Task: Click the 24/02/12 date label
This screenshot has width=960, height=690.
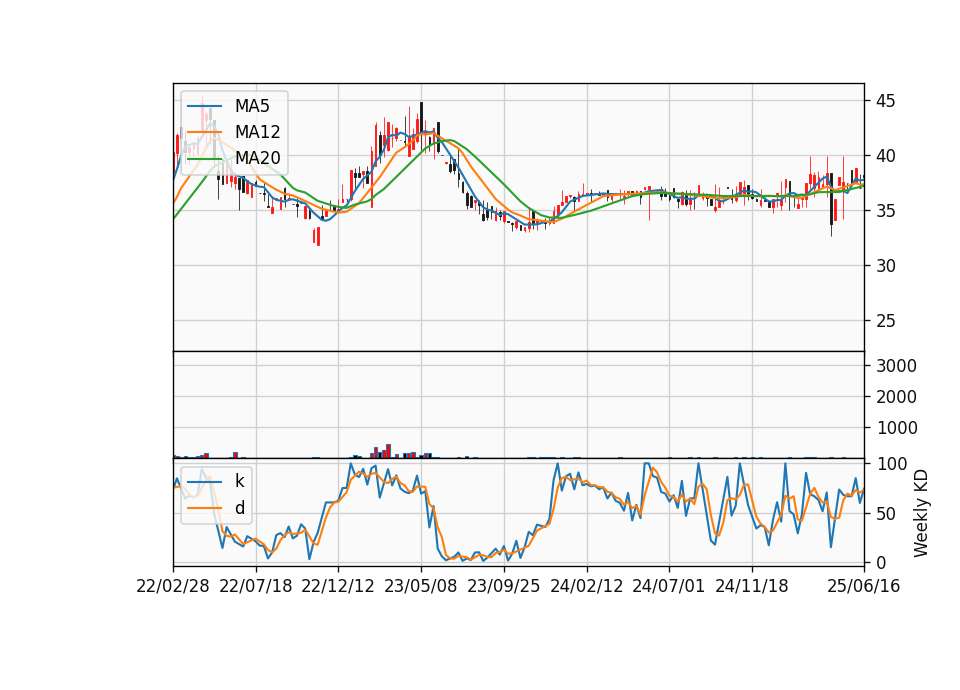Action: tap(587, 586)
